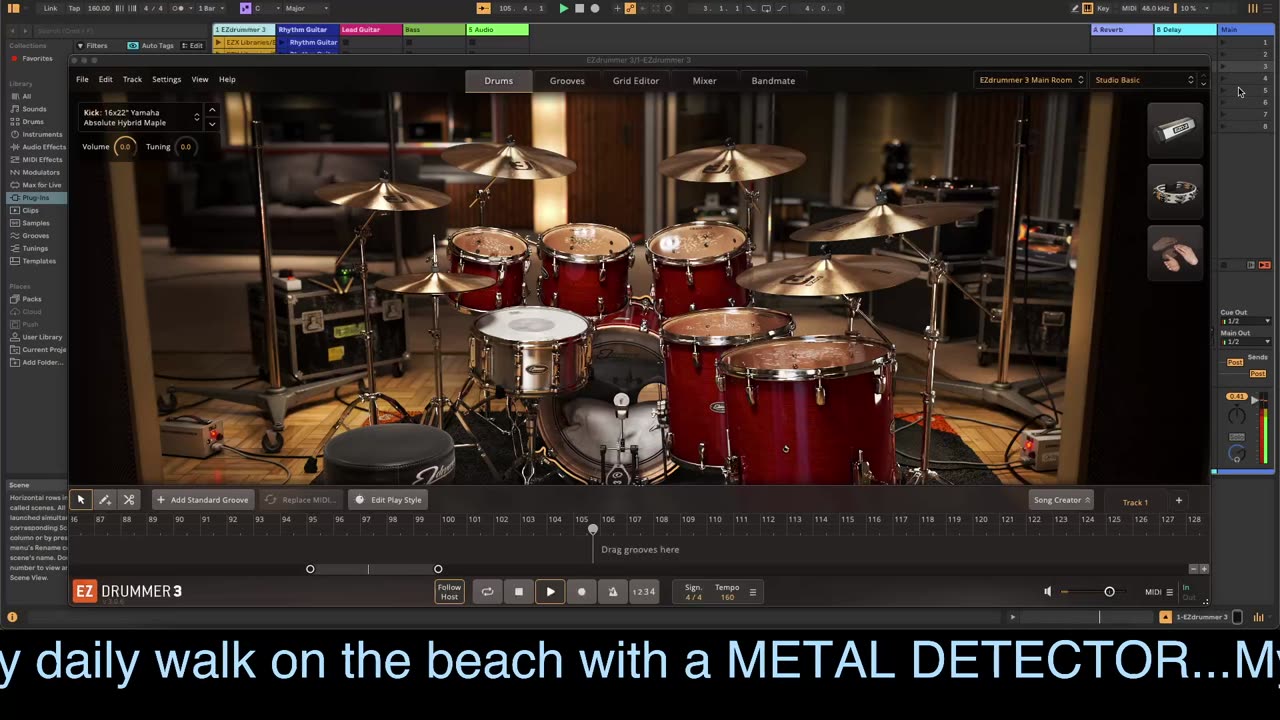Click the Ableton Record button
Image resolution: width=1280 pixels, height=720 pixels.
click(x=595, y=8)
